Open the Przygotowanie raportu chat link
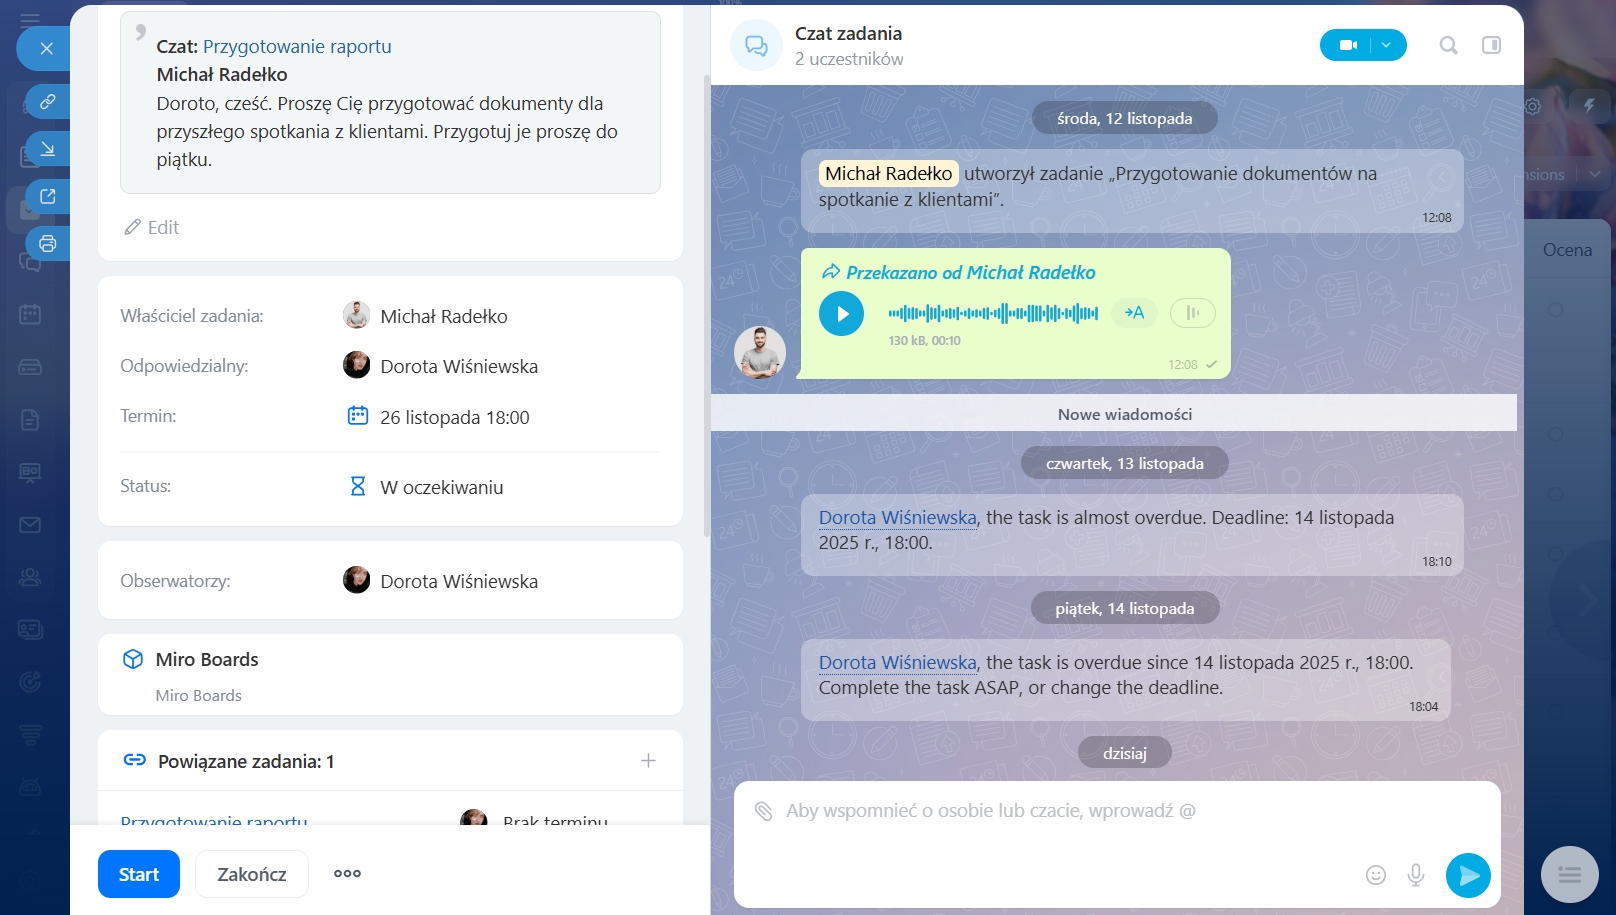Viewport: 1616px width, 915px height. tap(297, 47)
